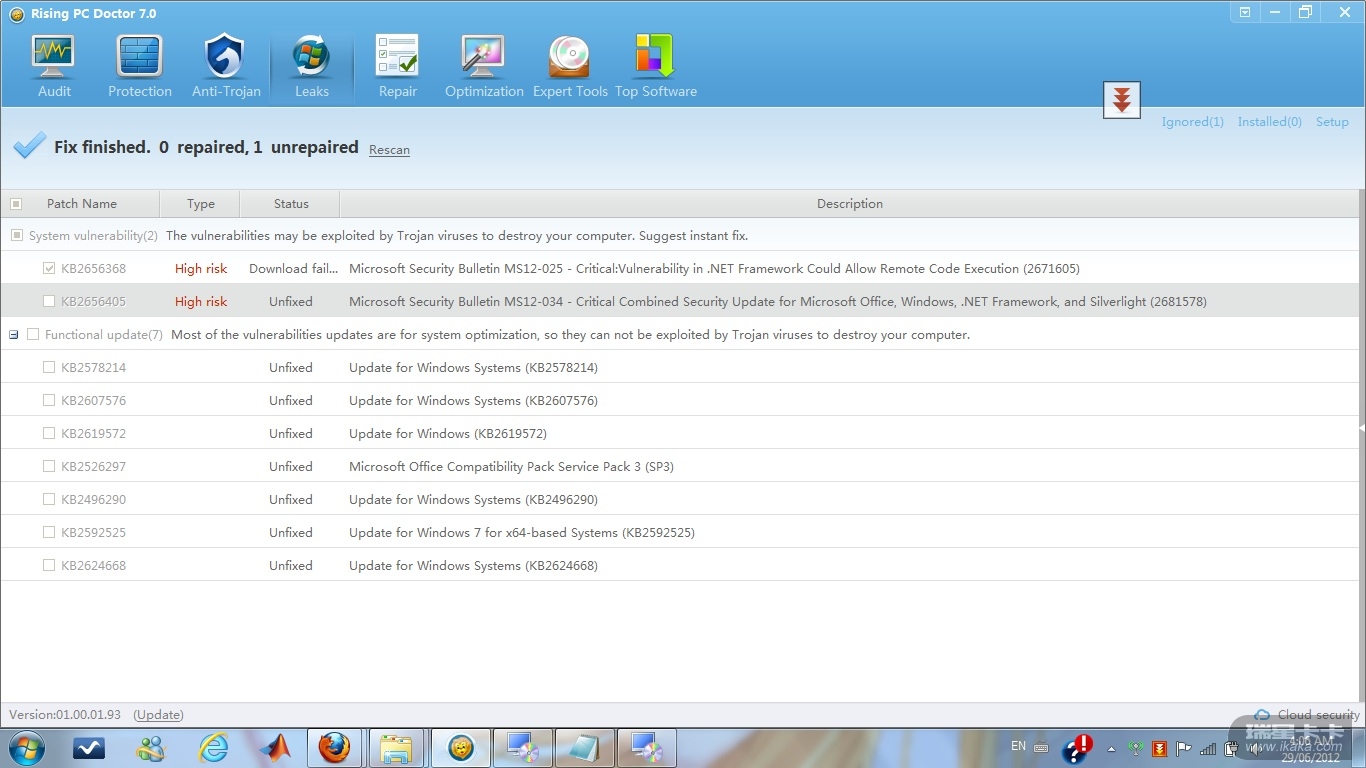Click the High risk label for KB2656405
The width and height of the screenshot is (1366, 768).
tap(201, 302)
